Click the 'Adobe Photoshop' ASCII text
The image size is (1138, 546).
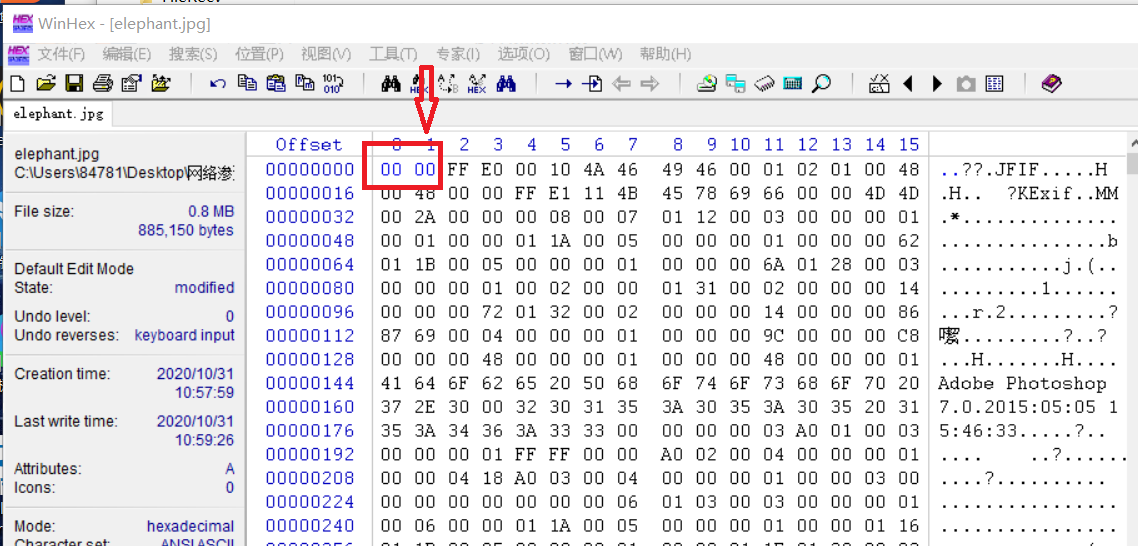[x=1022, y=383]
